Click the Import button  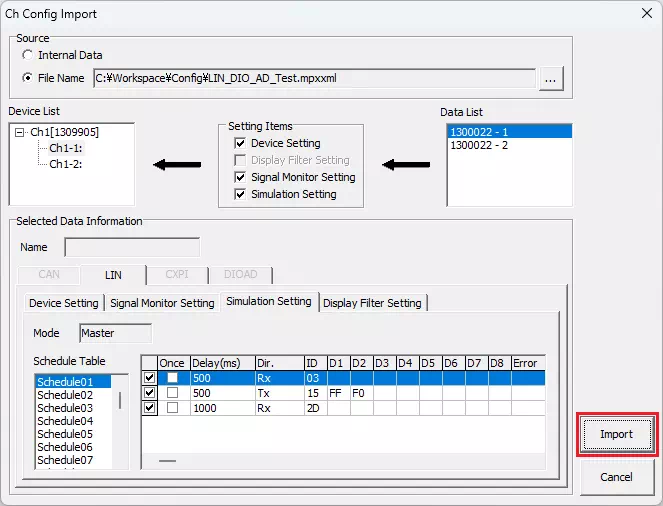tap(617, 434)
